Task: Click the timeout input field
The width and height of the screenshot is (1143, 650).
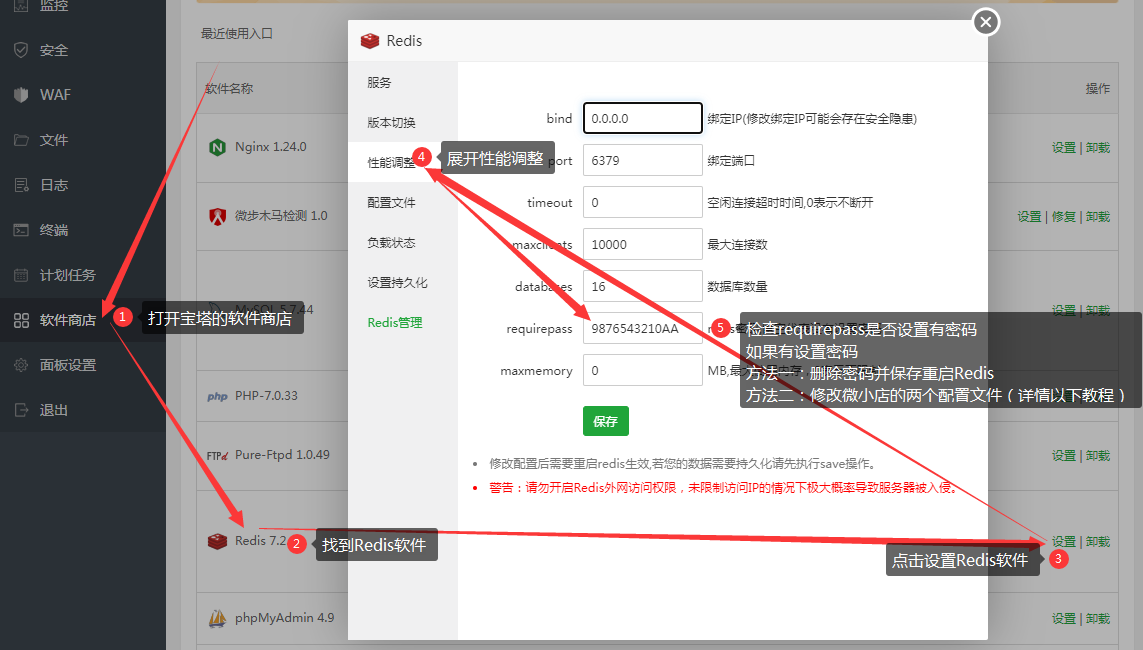Action: (x=642, y=203)
